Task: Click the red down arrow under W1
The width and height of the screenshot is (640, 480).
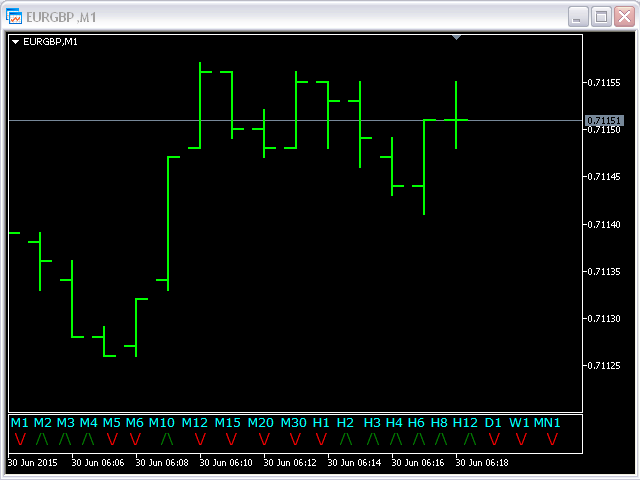Action: pyautogui.click(x=521, y=440)
